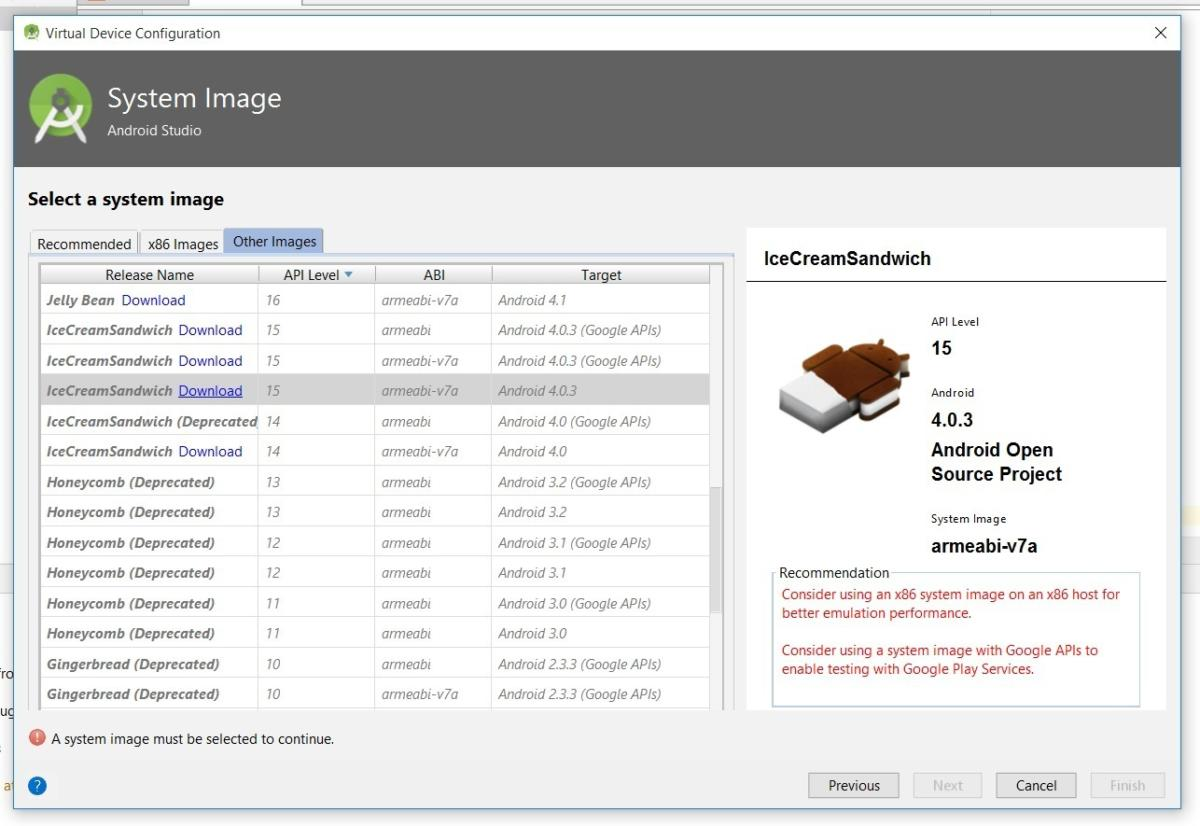1200x826 pixels.
Task: Select Honeycomb Android 3.1 (Google APIs) row
Action: pos(375,543)
